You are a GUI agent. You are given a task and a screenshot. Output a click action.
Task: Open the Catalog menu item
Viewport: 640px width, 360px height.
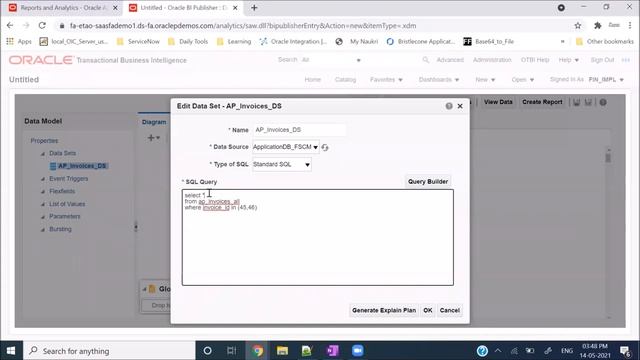click(345, 80)
